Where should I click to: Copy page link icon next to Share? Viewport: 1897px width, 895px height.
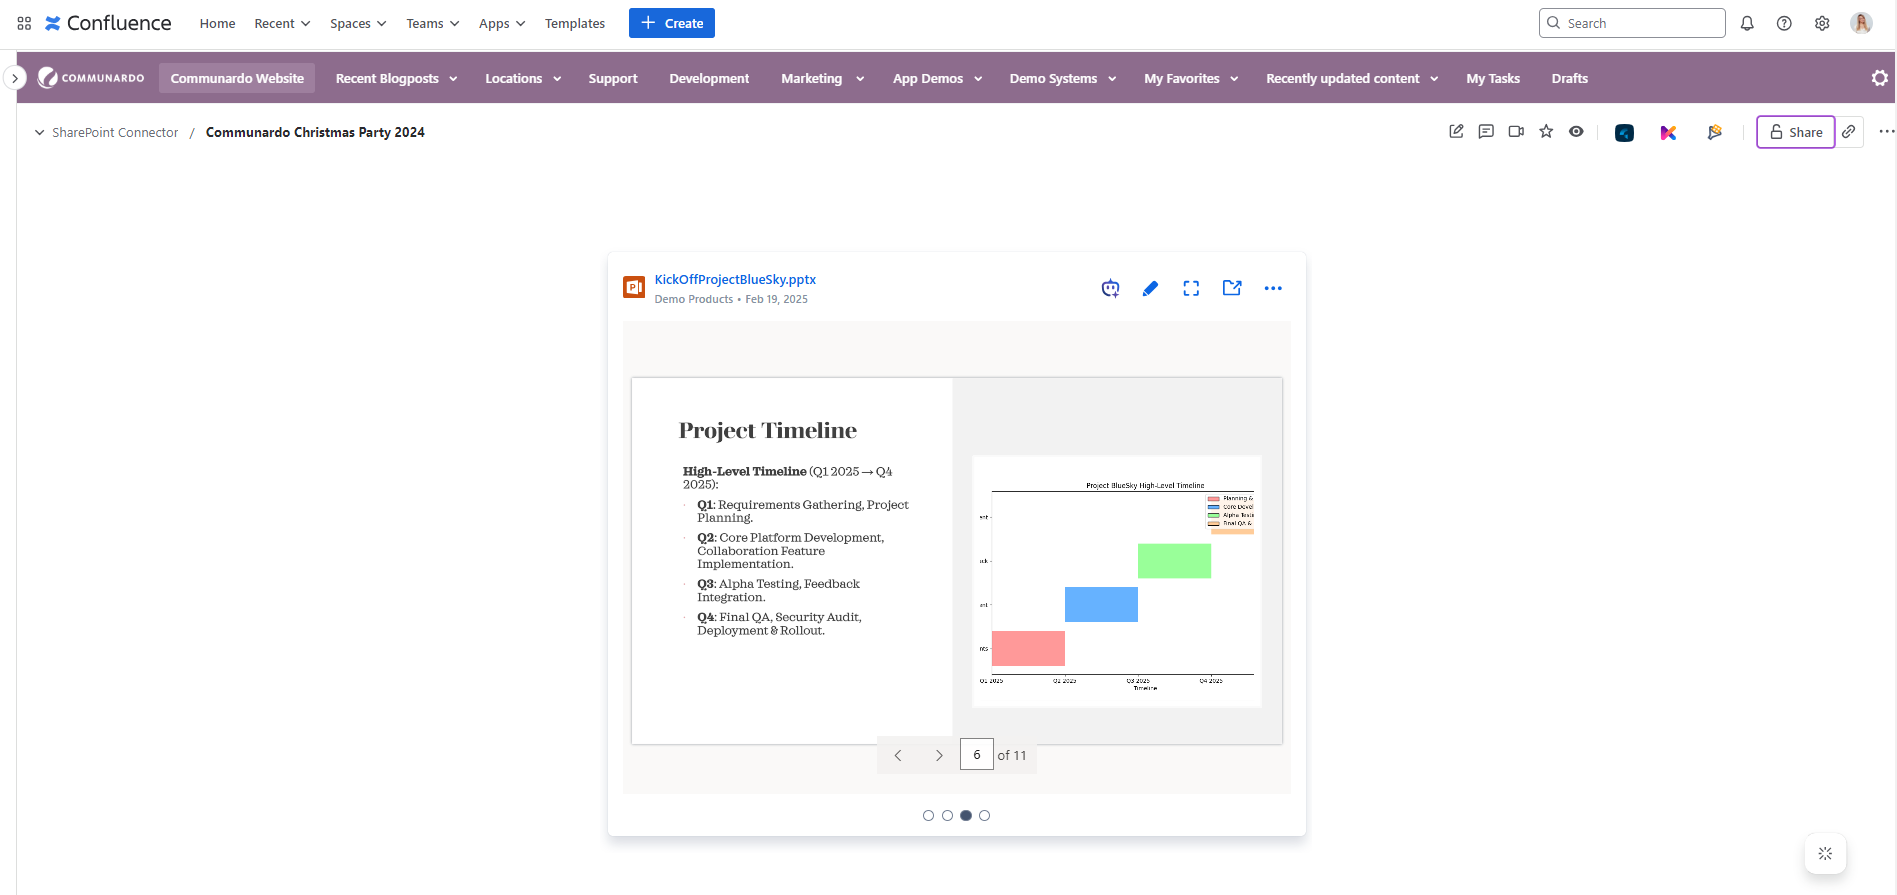pyautogui.click(x=1849, y=132)
